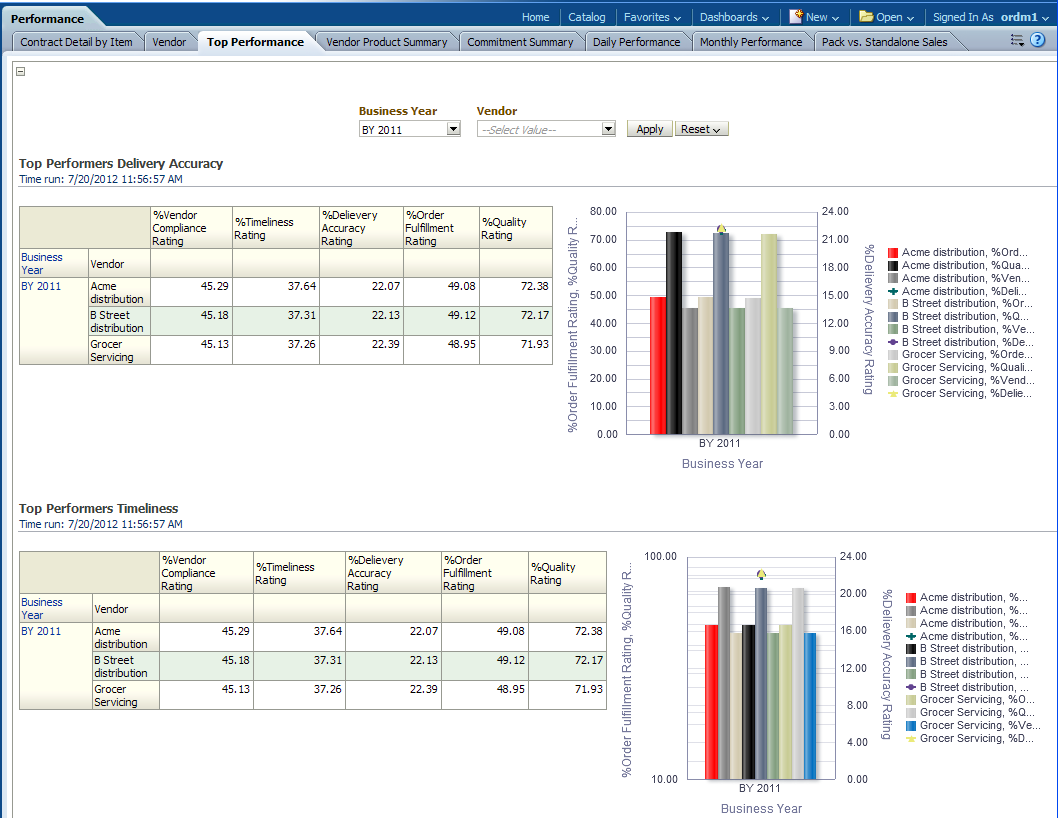Image resolution: width=1058 pixels, height=818 pixels.
Task: Click blue Grocer Servicing swatch in Timeliness legend
Action: (x=911, y=726)
